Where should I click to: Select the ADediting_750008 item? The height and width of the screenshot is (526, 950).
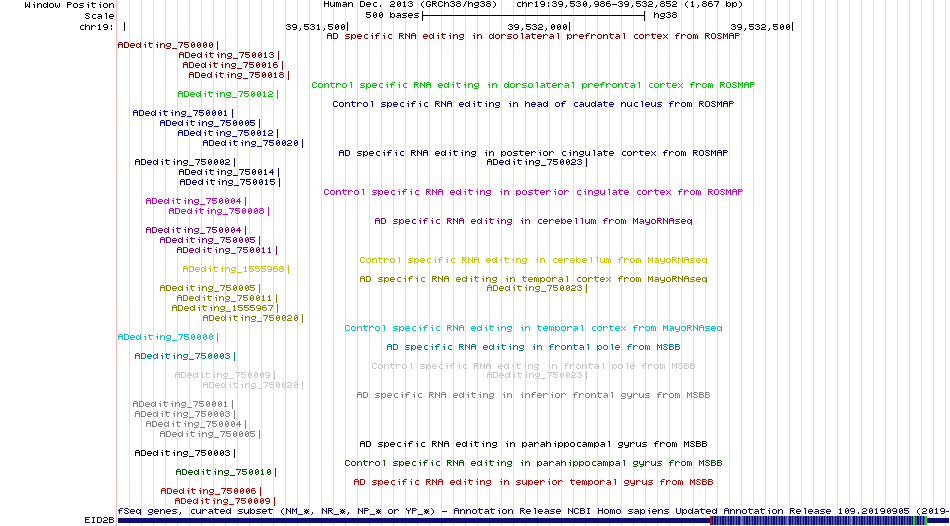pos(219,211)
